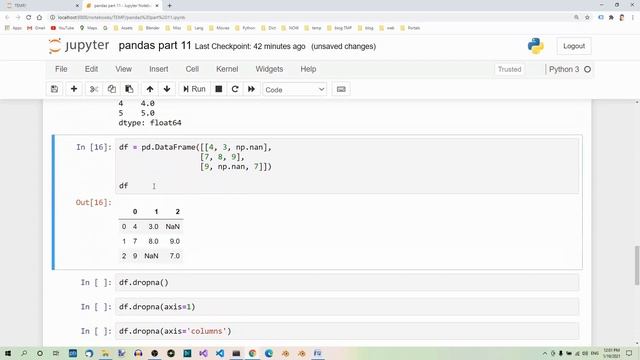This screenshot has height=360, width=640.
Task: Open the cell type Code dropdown
Action: pyautogui.click(x=294, y=89)
